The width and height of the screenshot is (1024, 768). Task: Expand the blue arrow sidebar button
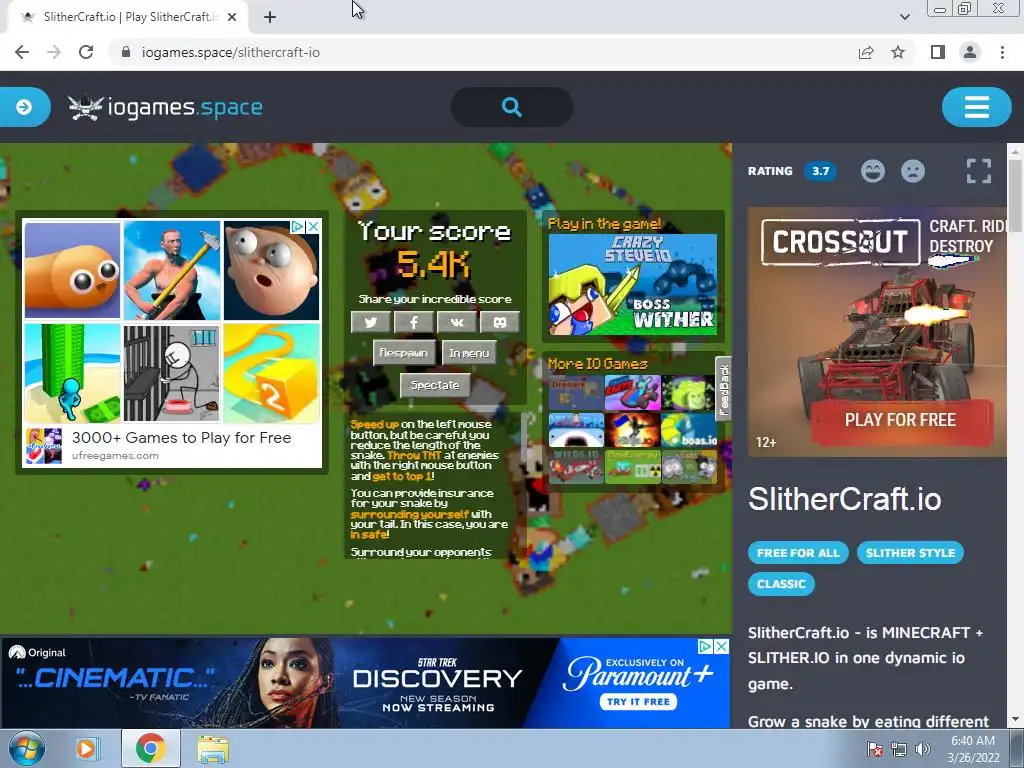24,106
